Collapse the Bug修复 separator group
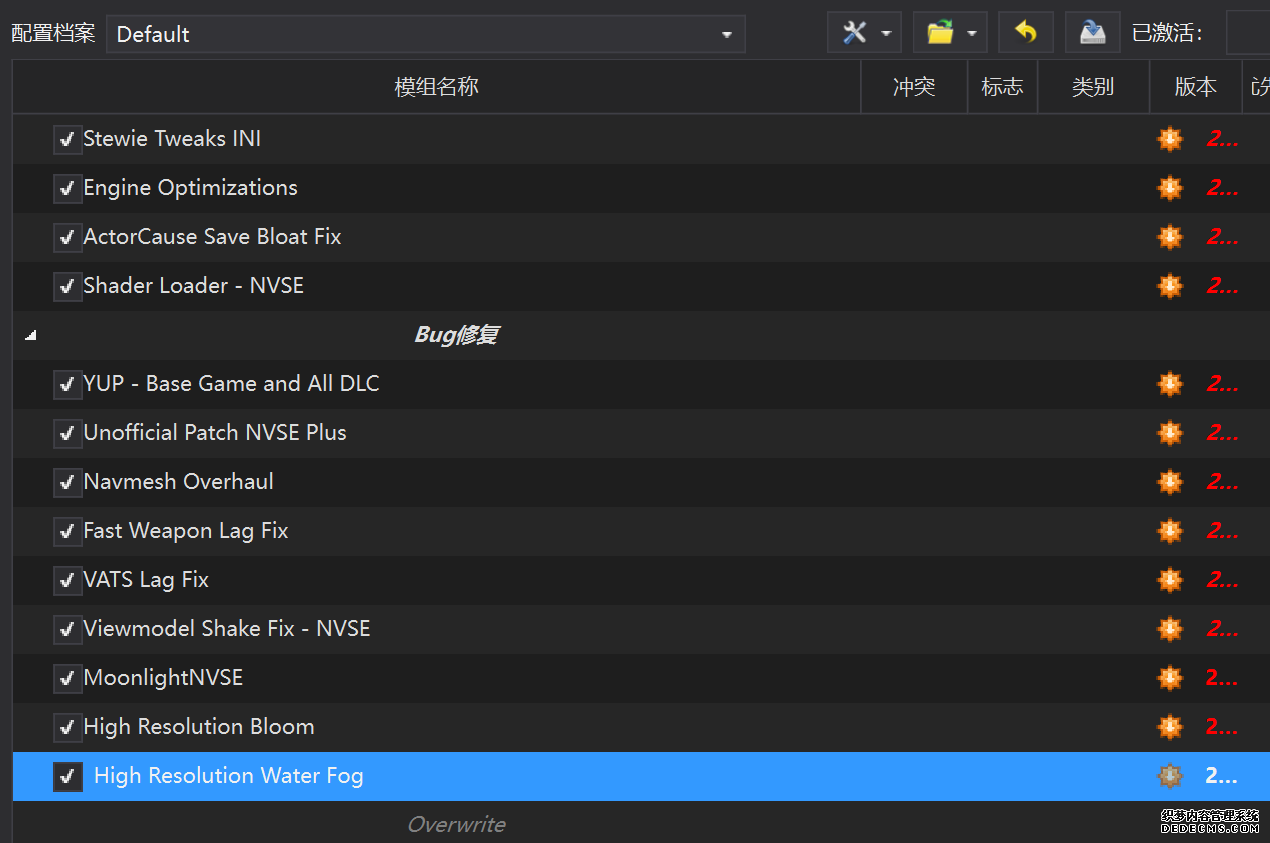This screenshot has height=843, width=1270. point(31,336)
